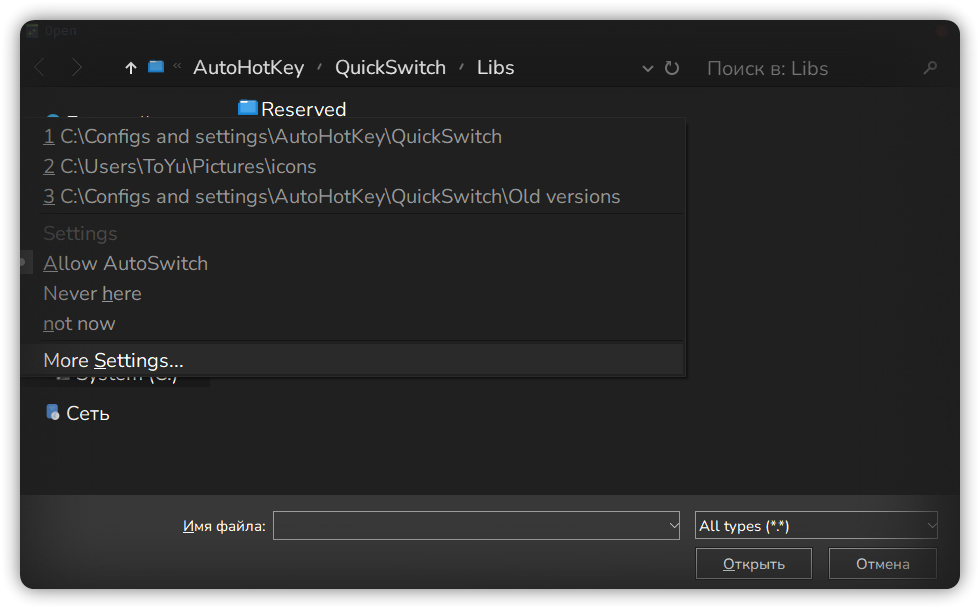Select the Allow AutoSwitch radio option
This screenshot has width=980, height=609.
(x=125, y=264)
